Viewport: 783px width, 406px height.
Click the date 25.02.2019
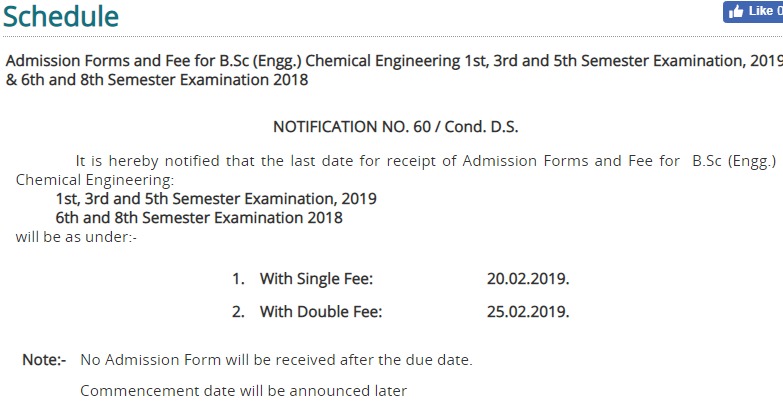point(528,312)
